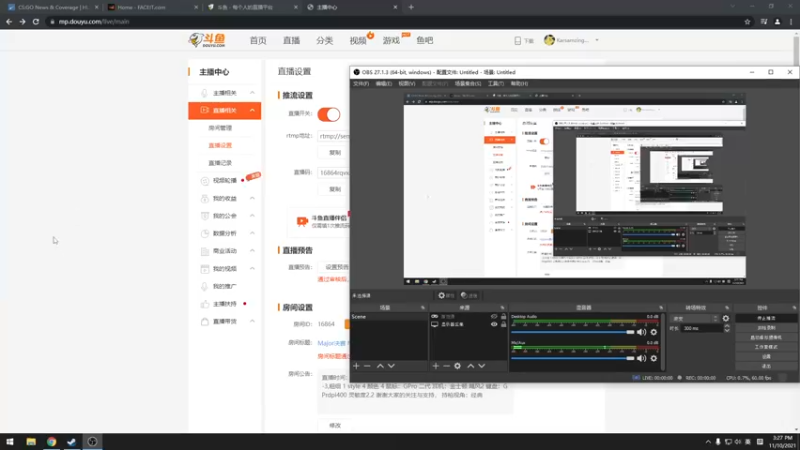Open File Explorer from the taskbar
This screenshot has width=800, height=450.
tap(31, 442)
